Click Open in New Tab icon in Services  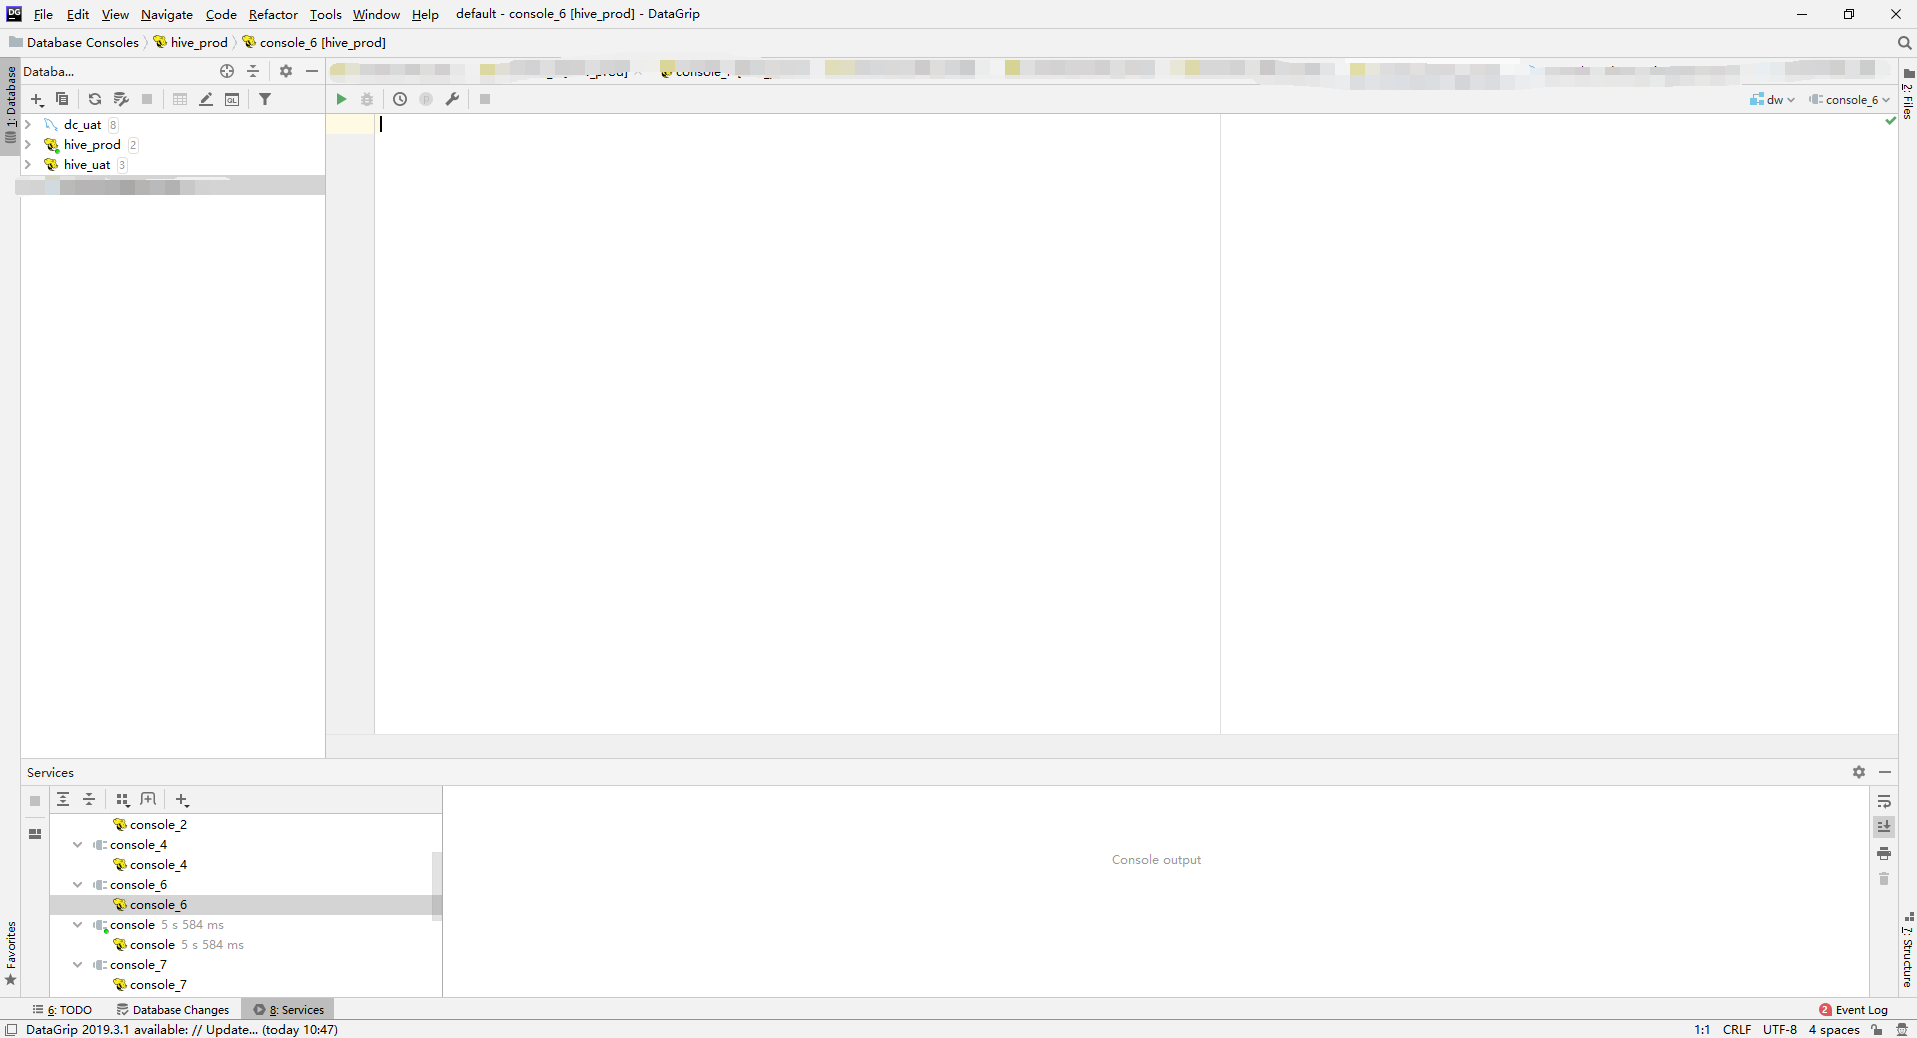tap(148, 799)
